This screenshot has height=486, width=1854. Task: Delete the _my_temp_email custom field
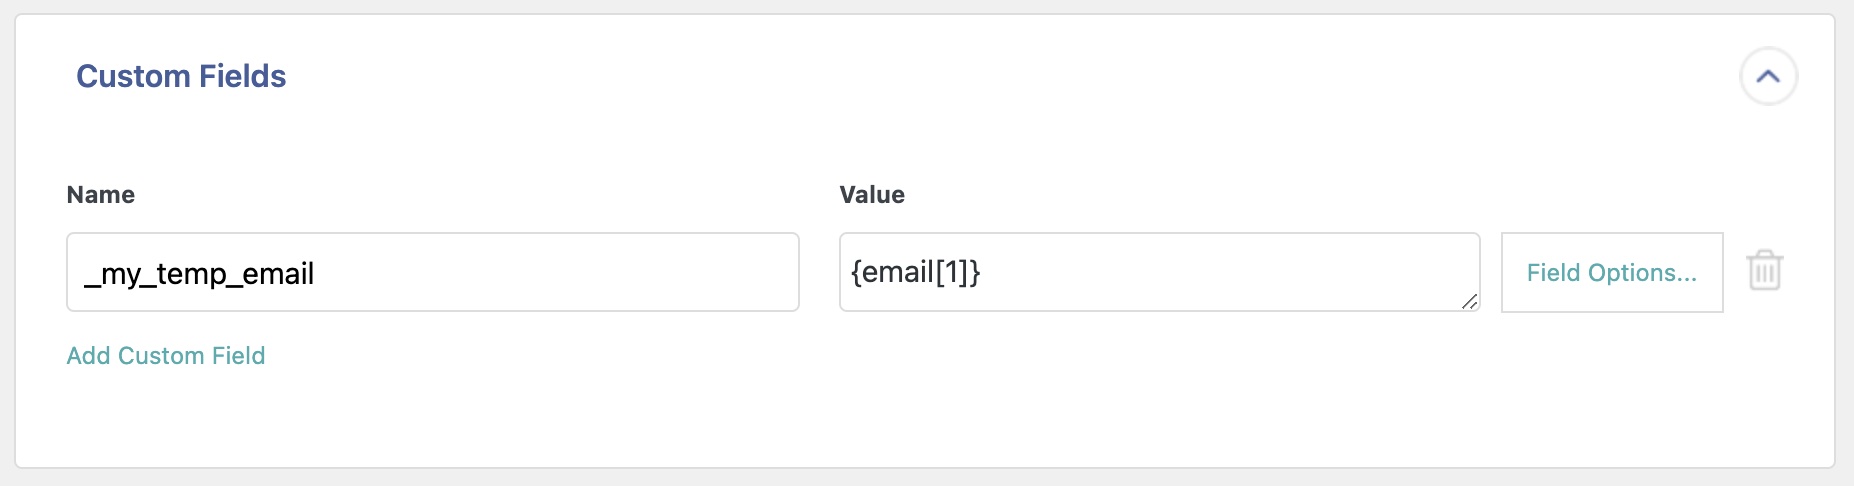click(1764, 271)
